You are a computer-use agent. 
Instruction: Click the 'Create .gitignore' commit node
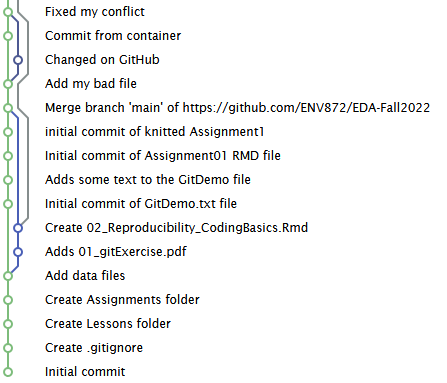tap(8, 348)
